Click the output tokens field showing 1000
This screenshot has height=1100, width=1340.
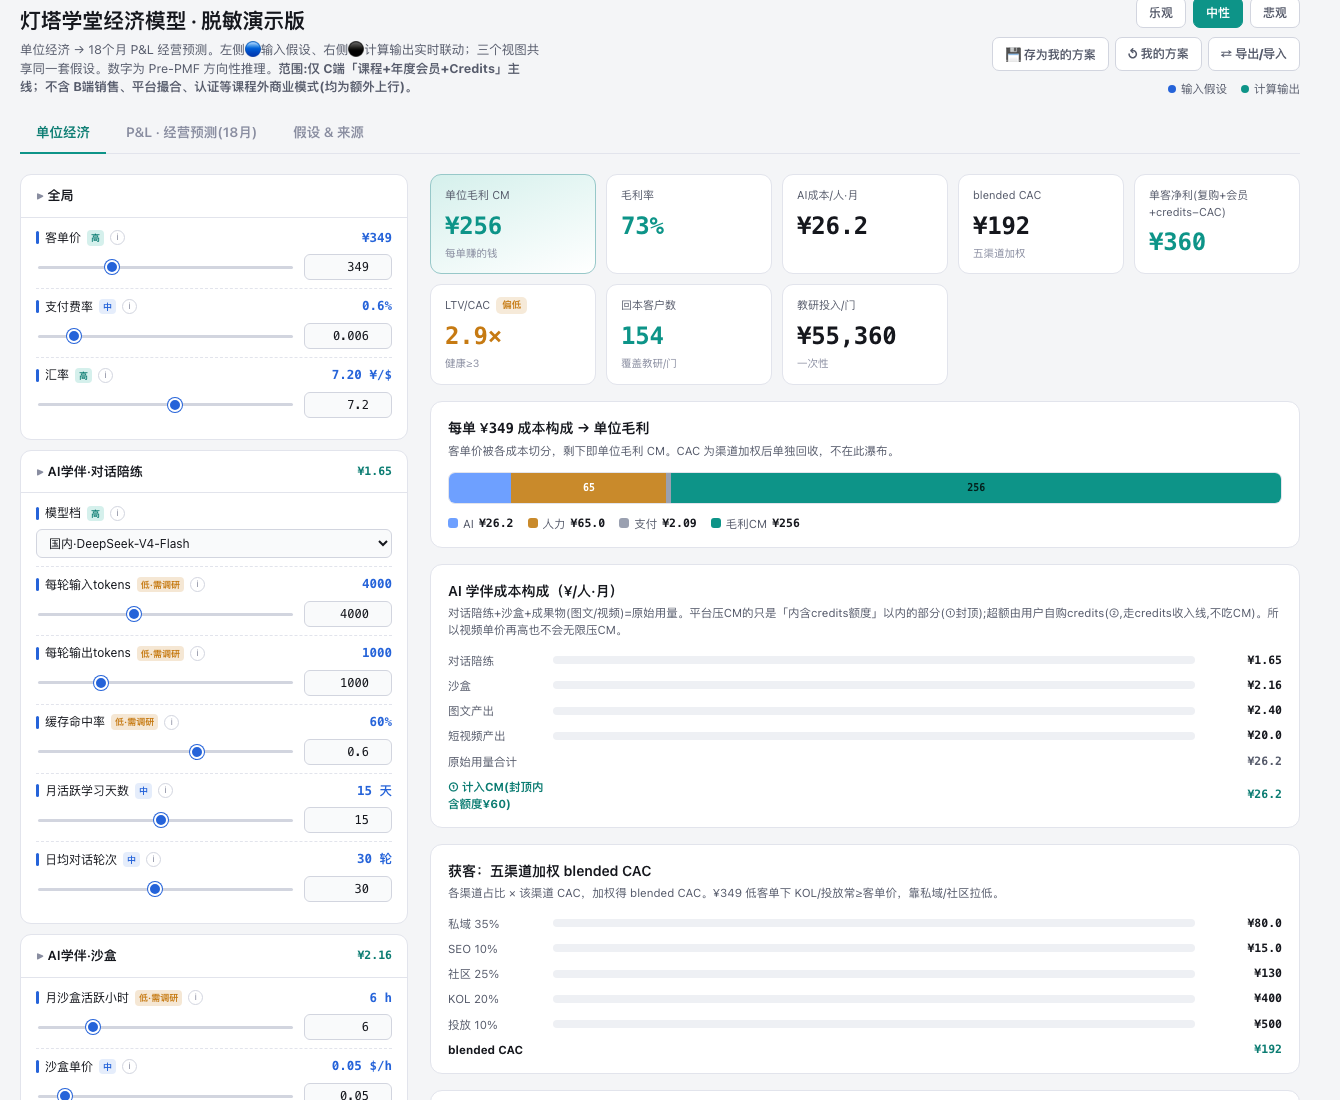(348, 683)
